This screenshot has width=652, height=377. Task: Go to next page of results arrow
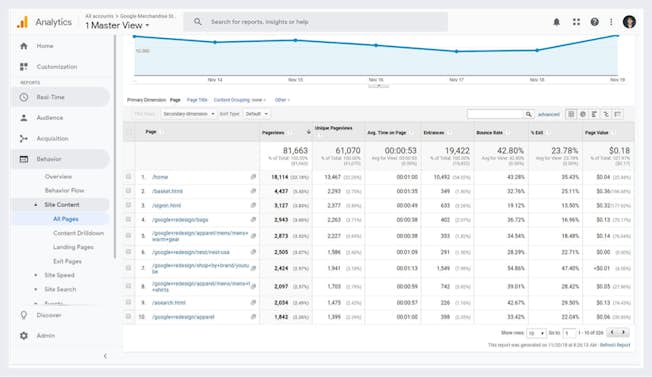click(623, 333)
